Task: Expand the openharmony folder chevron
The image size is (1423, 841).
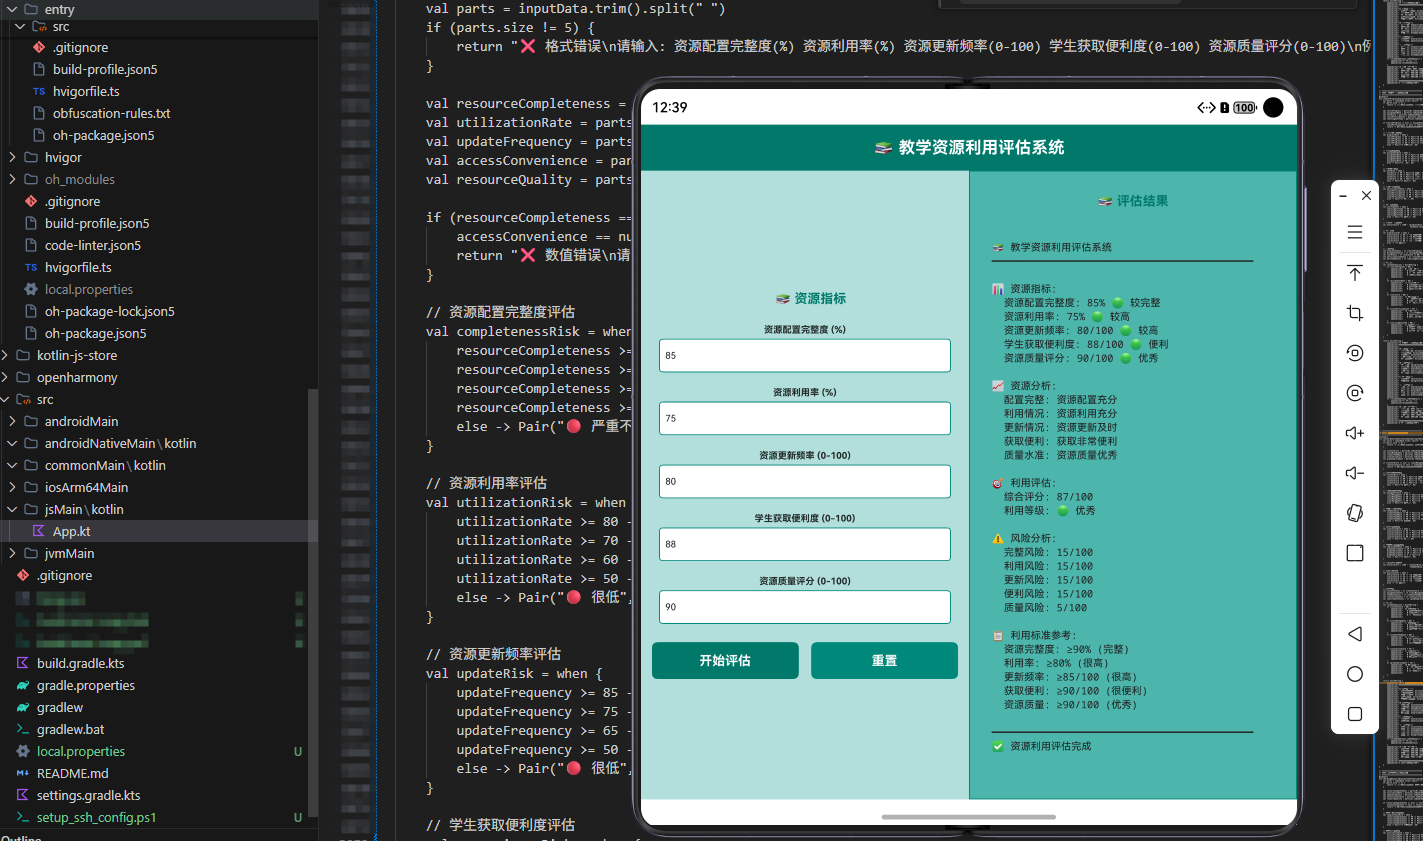Action: (x=5, y=377)
